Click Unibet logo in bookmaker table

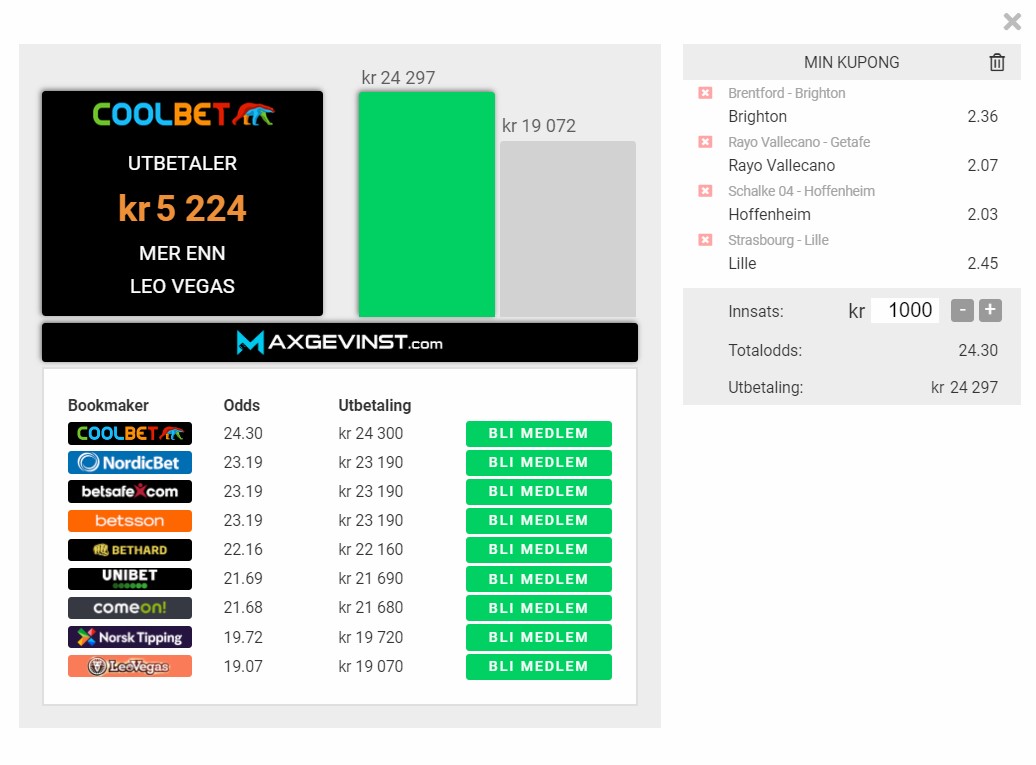coord(130,579)
